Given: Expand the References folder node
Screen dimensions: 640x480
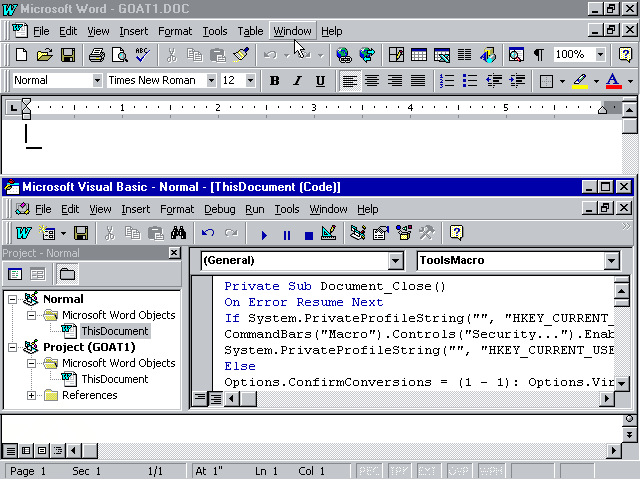Looking at the screenshot, I should [31, 395].
